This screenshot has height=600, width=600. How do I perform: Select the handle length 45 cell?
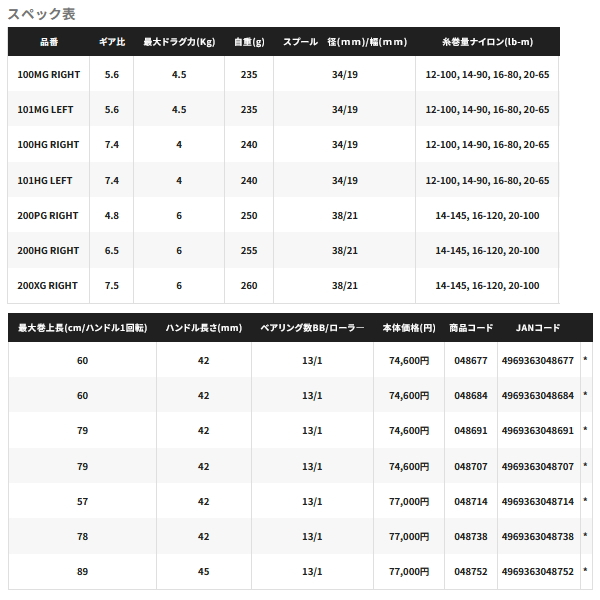[x=204, y=571]
